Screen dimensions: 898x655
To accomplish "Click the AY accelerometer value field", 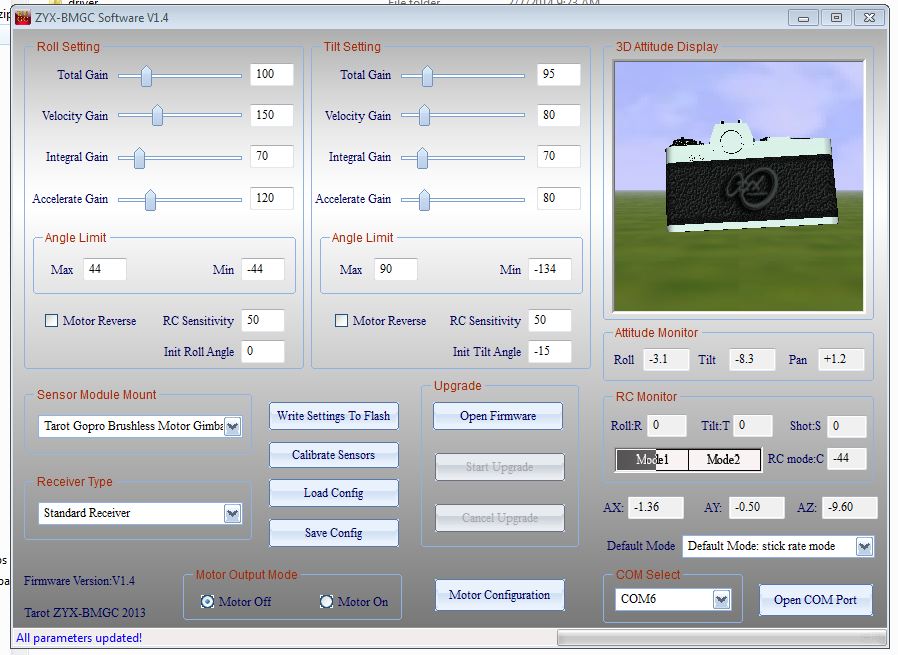I will coord(757,507).
